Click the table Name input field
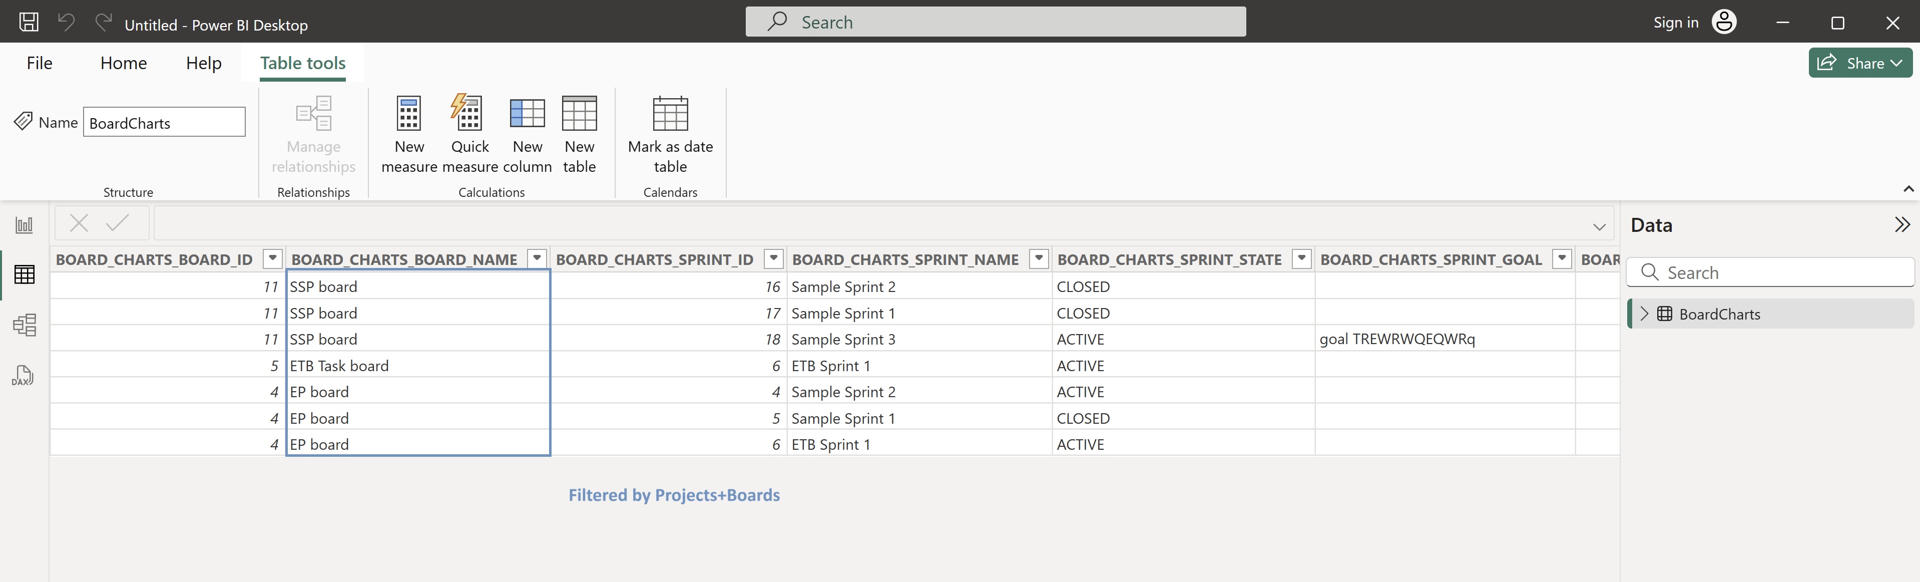1920x582 pixels. point(164,123)
